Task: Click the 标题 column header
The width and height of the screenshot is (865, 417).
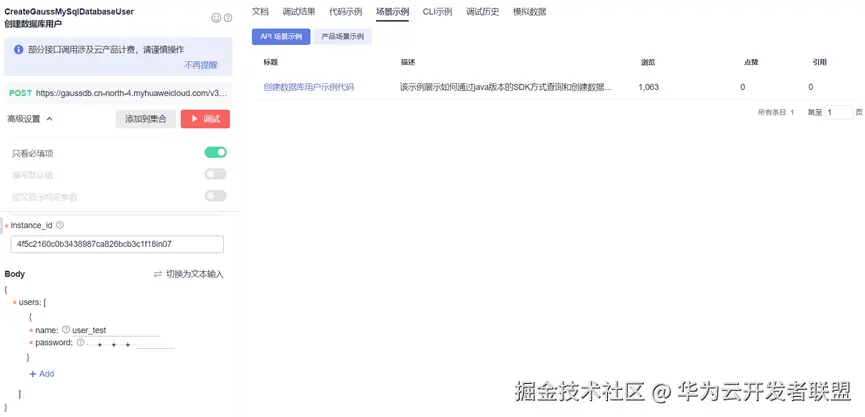Action: 270,63
